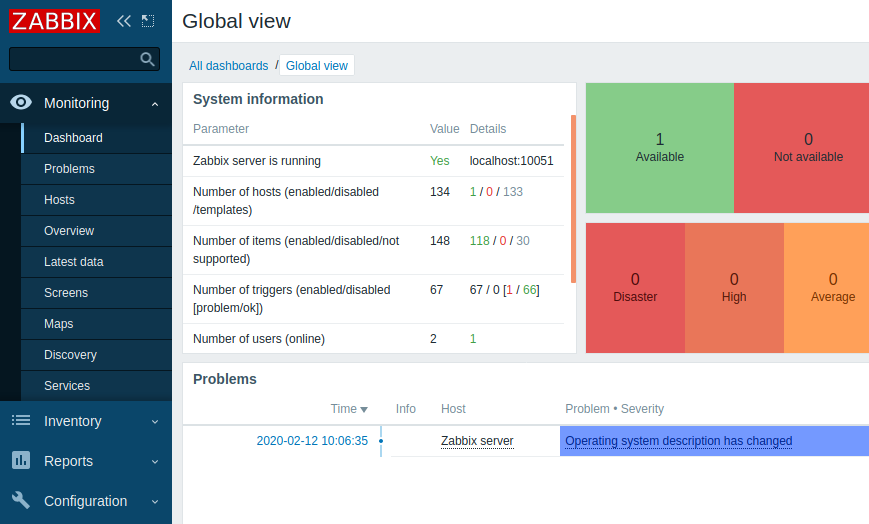Image resolution: width=869 pixels, height=524 pixels.
Task: Click the Monitoring eye icon
Action: pos(21,103)
